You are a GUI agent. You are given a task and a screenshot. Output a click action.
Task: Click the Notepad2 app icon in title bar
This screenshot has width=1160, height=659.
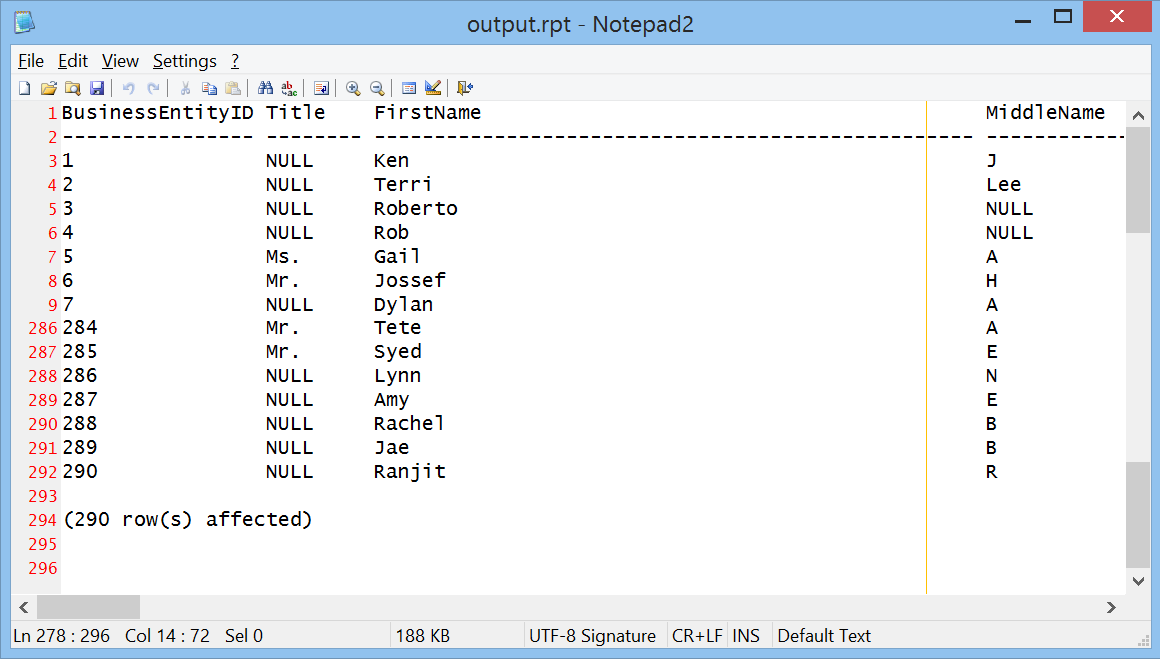(24, 22)
